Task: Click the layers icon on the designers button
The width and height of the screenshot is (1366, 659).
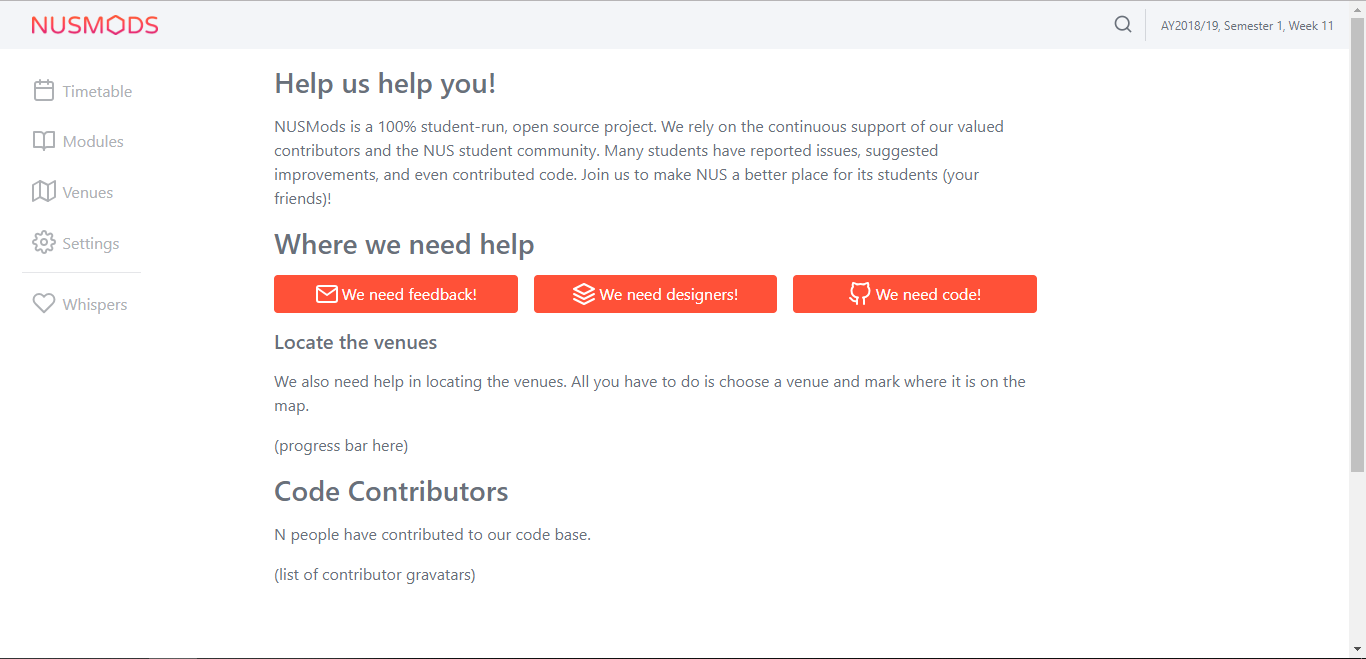Action: 584,294
